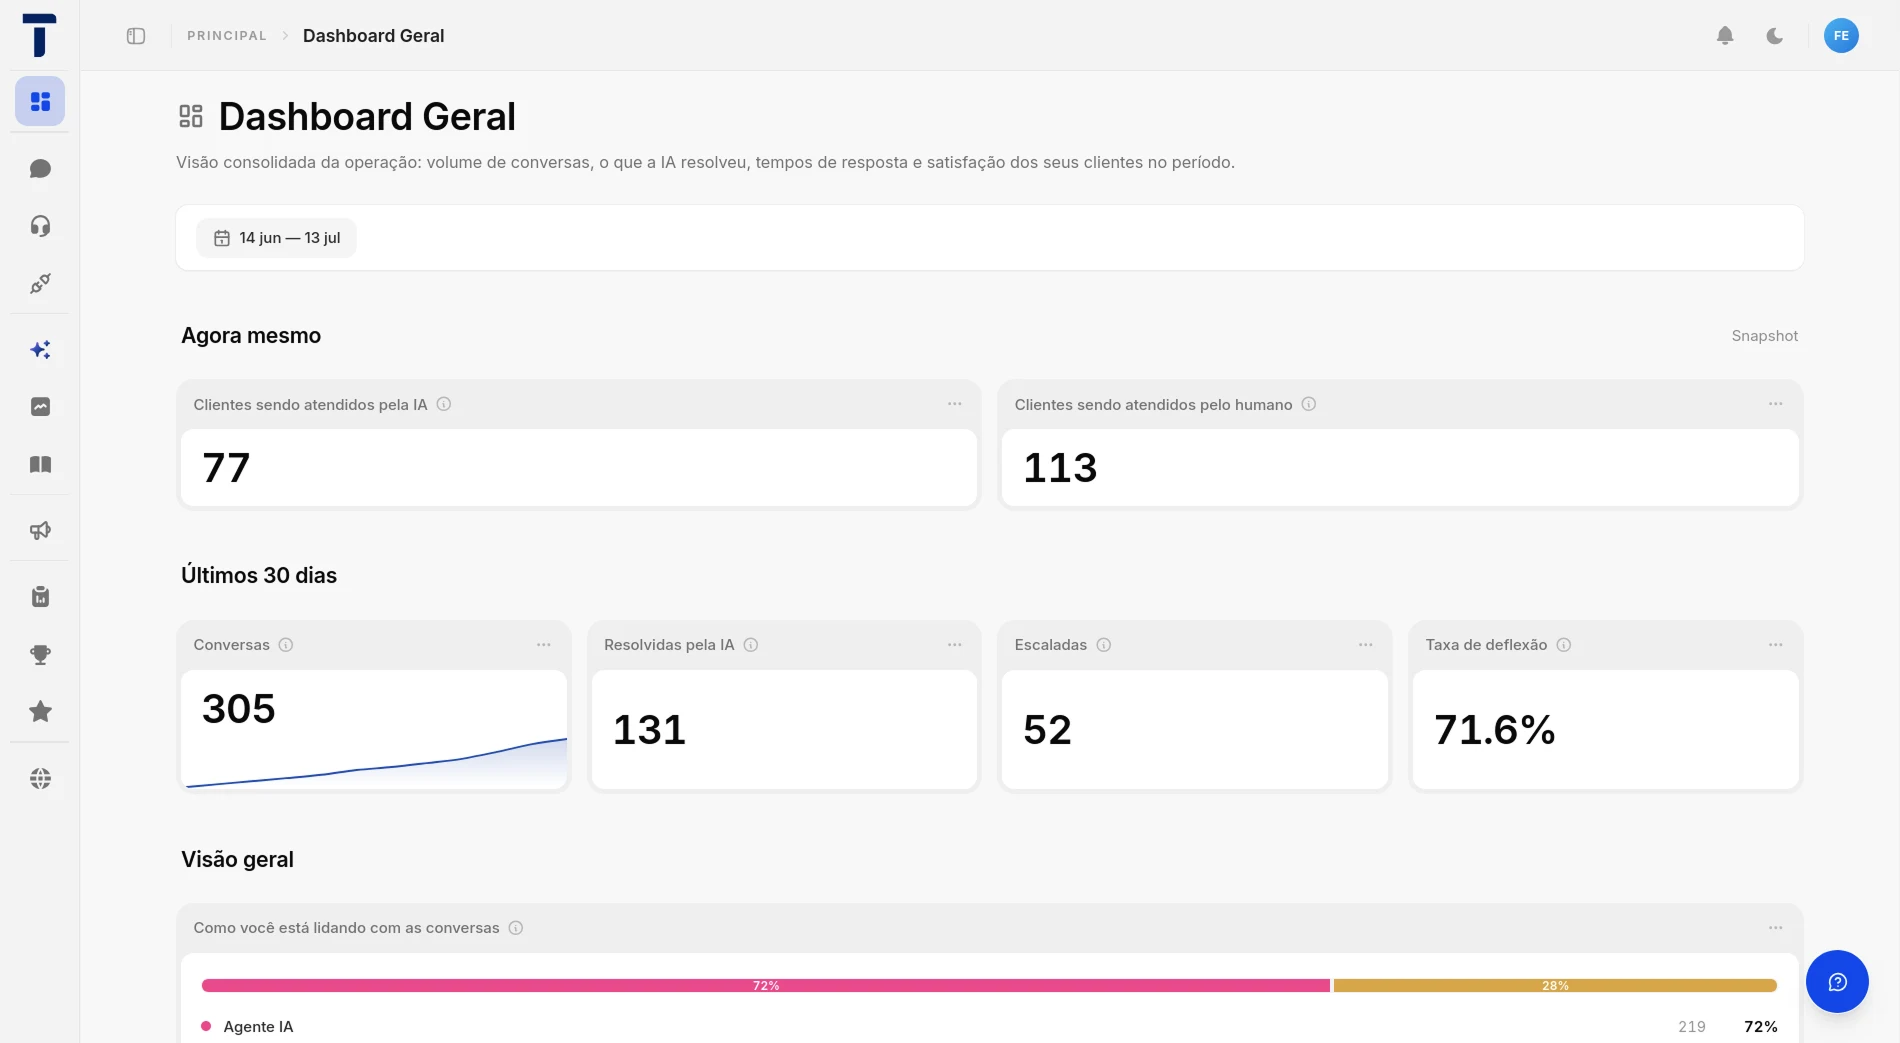Screen dimensions: 1900x1043
Task: Open the headset support sidebar icon
Action: [40, 225]
